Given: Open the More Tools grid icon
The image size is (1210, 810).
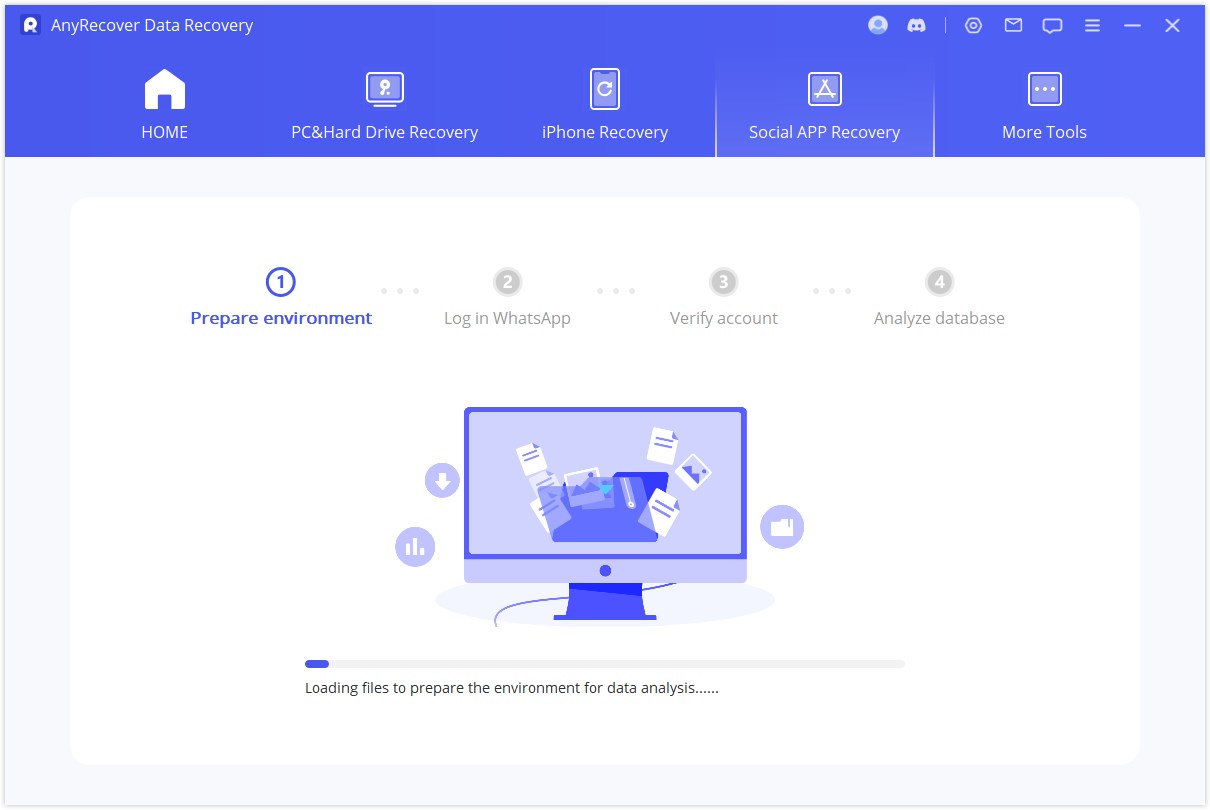Looking at the screenshot, I should 1044,88.
